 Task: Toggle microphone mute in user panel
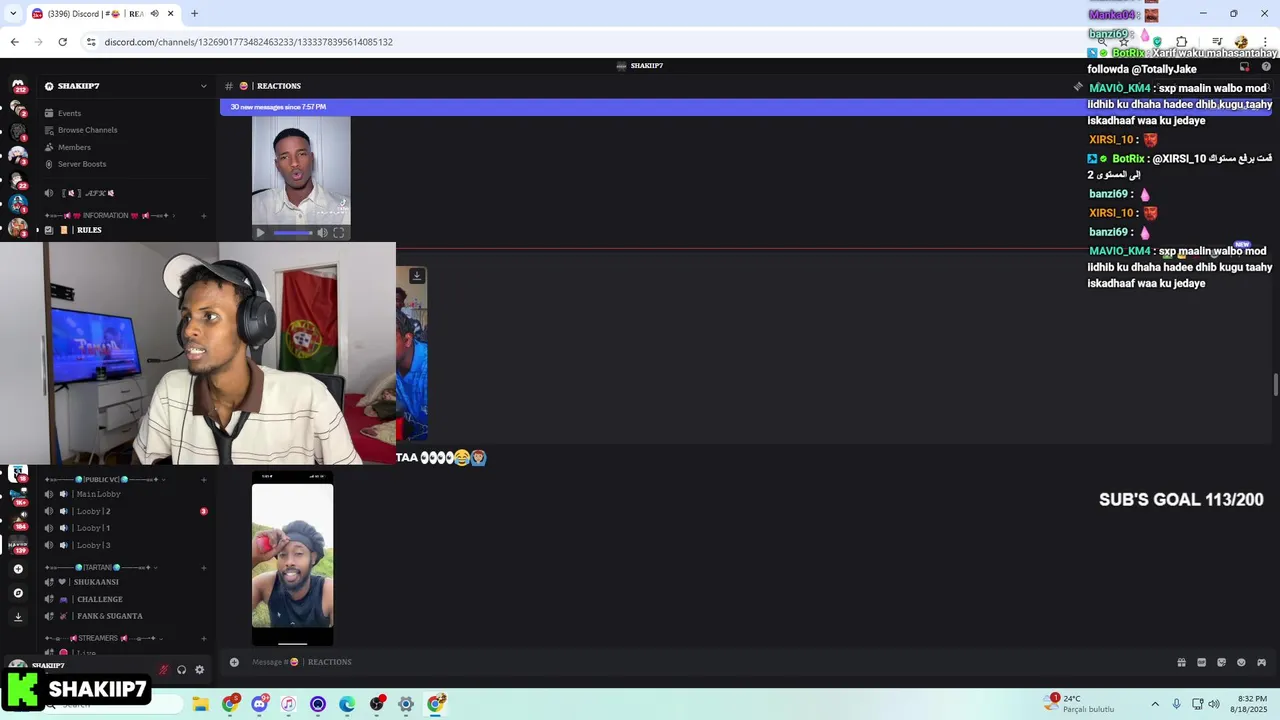(x=164, y=670)
